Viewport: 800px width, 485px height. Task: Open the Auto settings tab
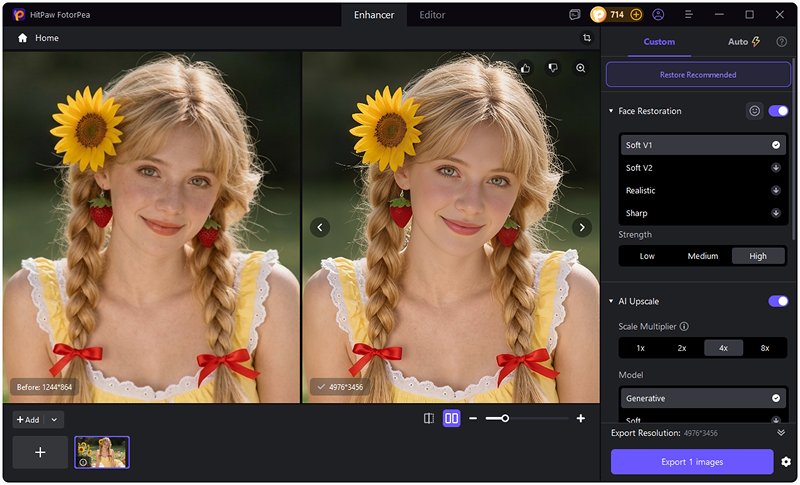point(744,42)
